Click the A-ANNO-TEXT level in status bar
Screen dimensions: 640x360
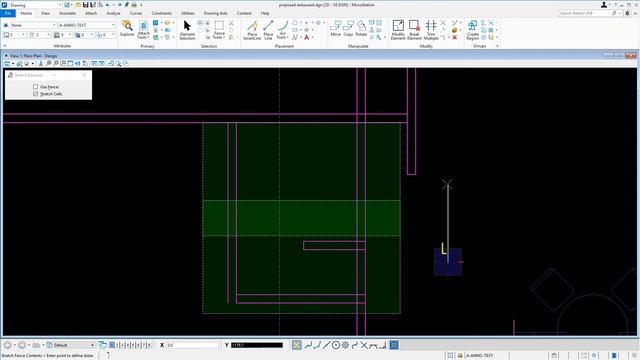pyautogui.click(x=480, y=356)
